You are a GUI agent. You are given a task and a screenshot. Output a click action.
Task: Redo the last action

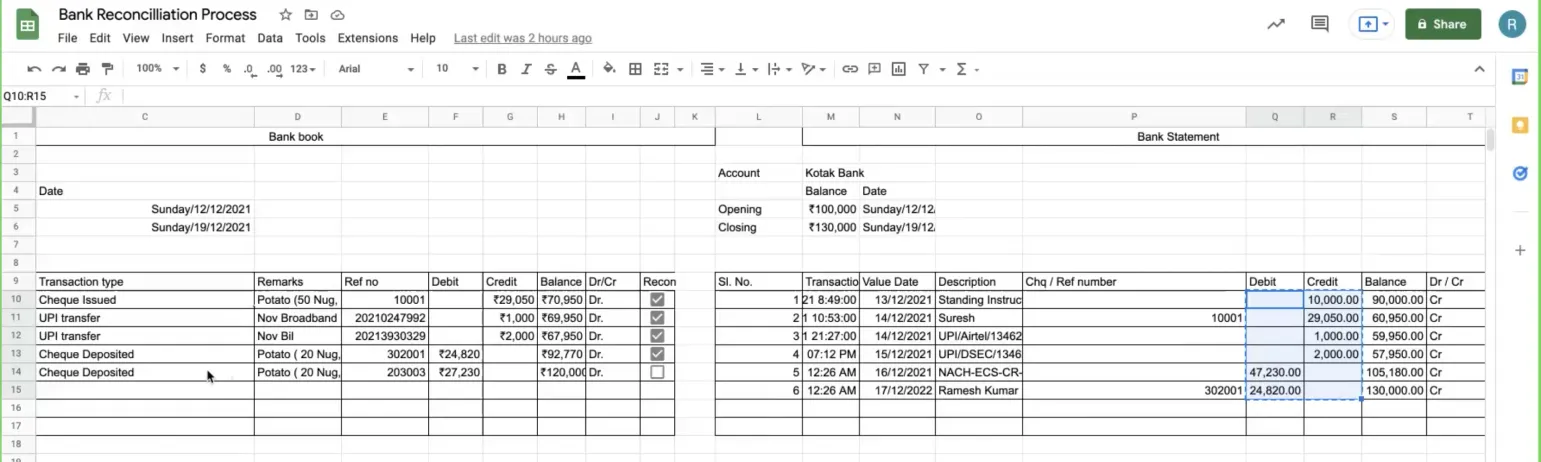click(58, 69)
